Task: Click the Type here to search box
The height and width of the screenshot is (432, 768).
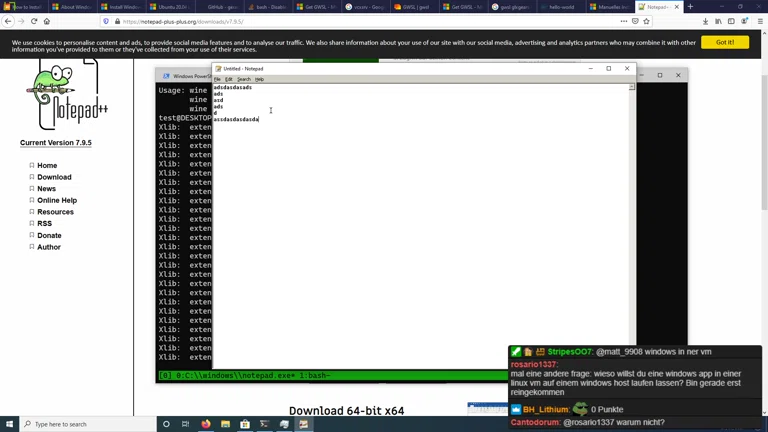Action: pyautogui.click(x=85, y=424)
